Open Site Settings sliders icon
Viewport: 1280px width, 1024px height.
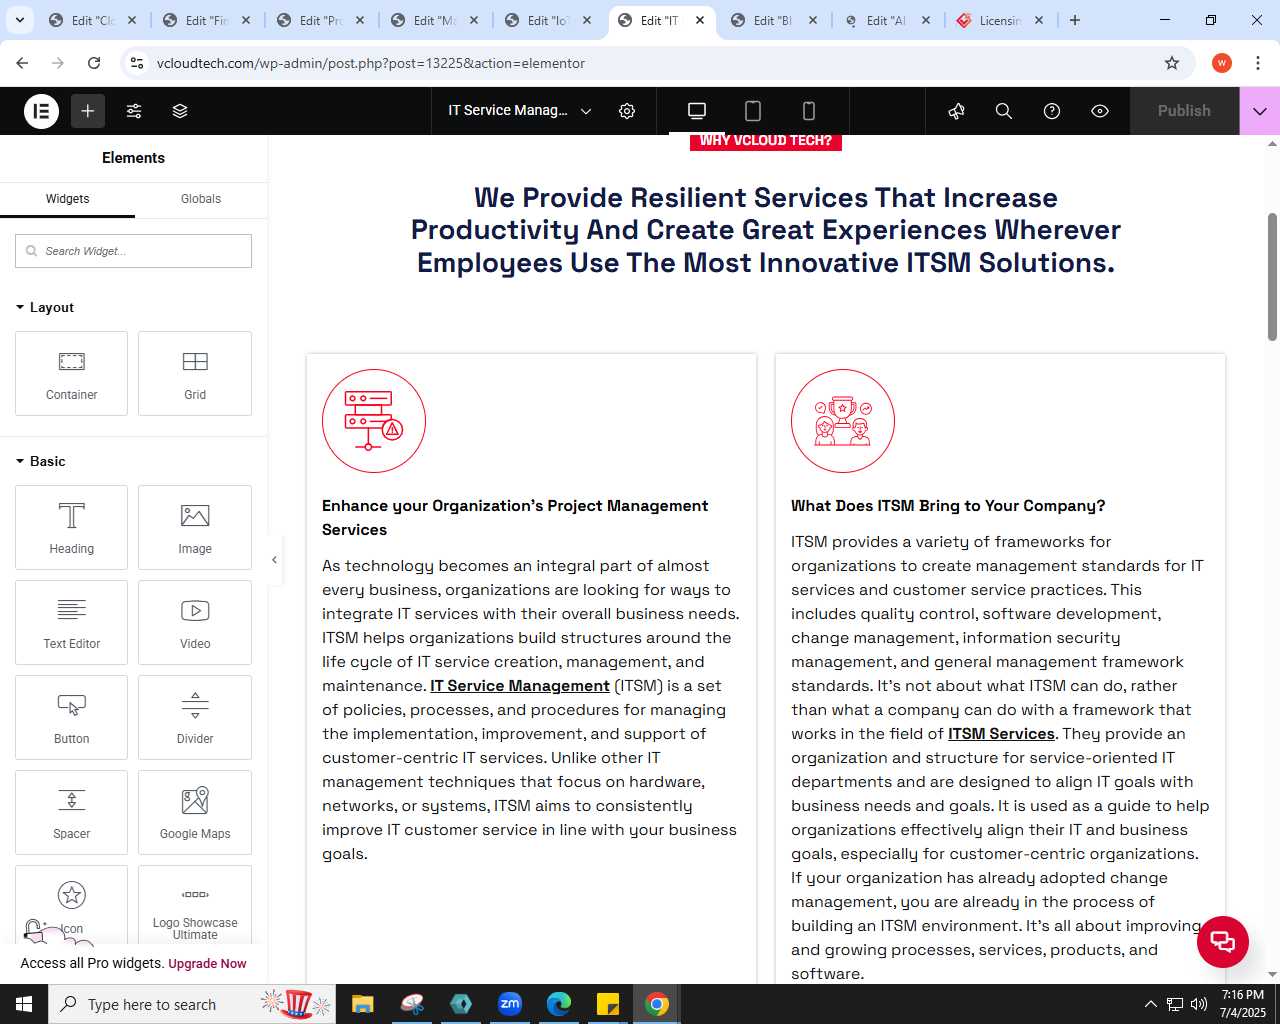click(134, 111)
